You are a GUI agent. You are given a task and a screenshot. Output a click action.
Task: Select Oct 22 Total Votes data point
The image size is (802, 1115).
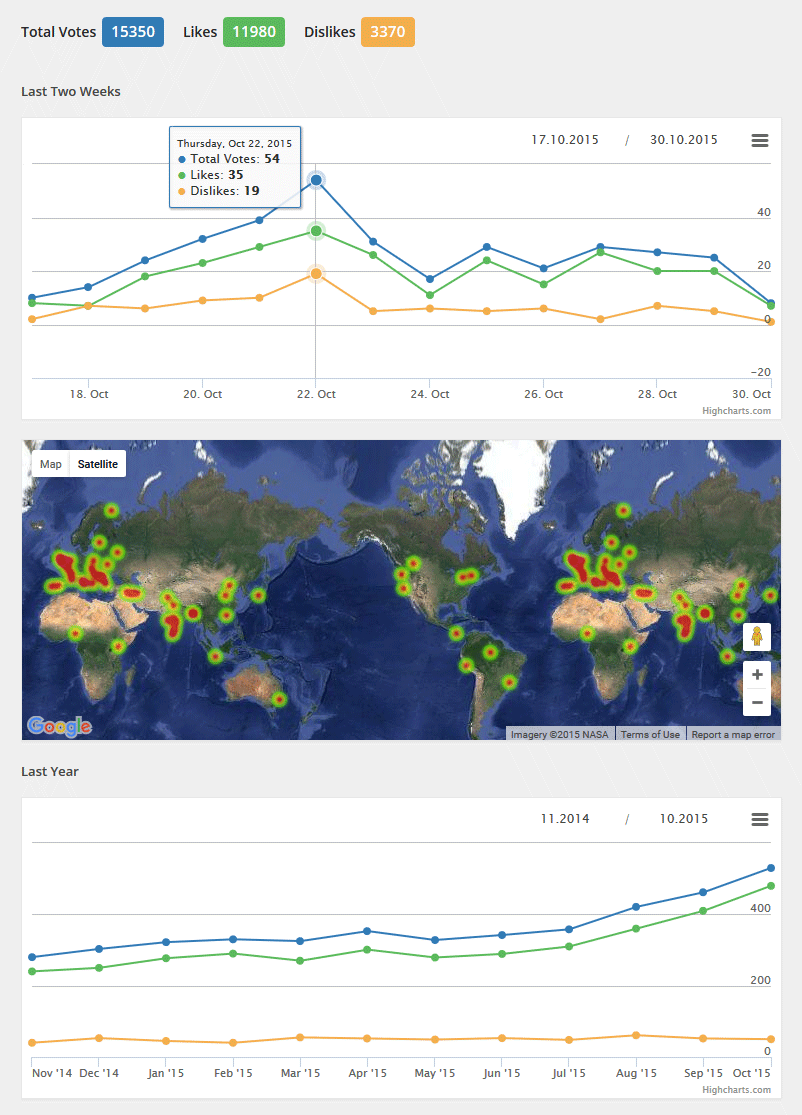(316, 180)
